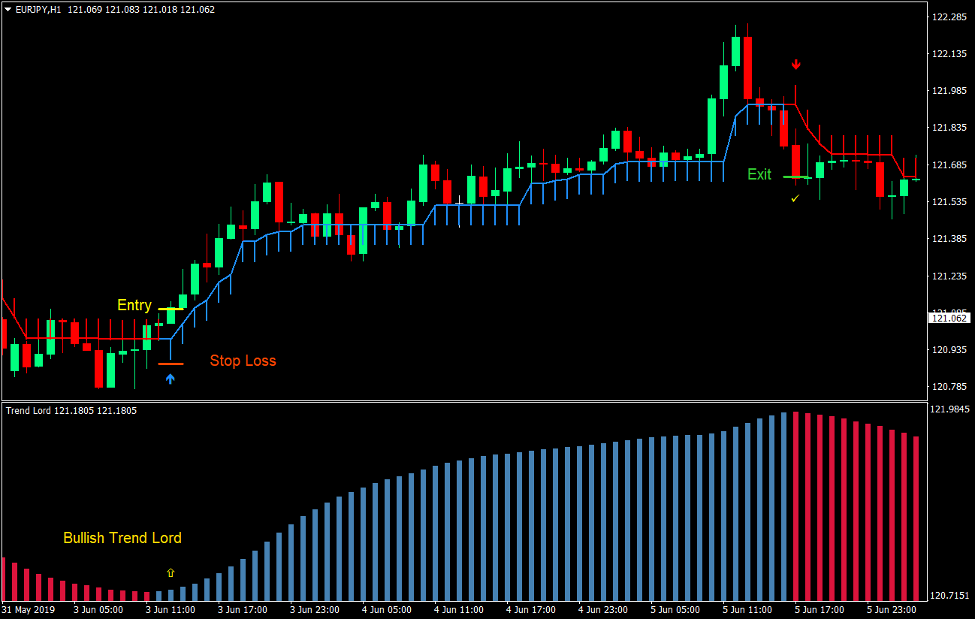The height and width of the screenshot is (620, 977).
Task: Click the Bullish Trend Lord caption
Action: click(x=122, y=538)
